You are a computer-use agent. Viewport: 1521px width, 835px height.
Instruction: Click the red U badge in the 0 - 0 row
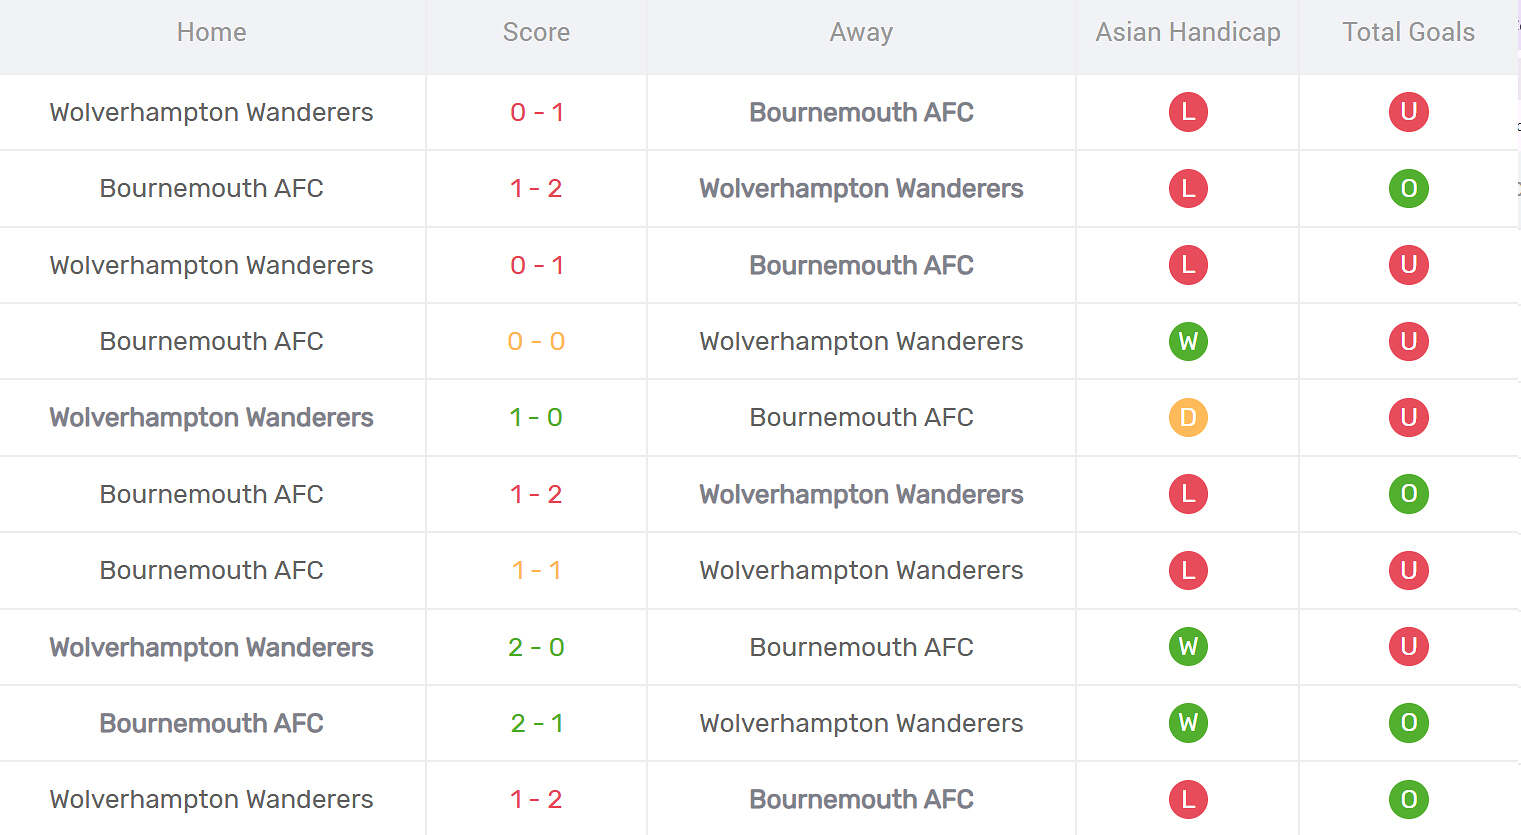(1408, 342)
